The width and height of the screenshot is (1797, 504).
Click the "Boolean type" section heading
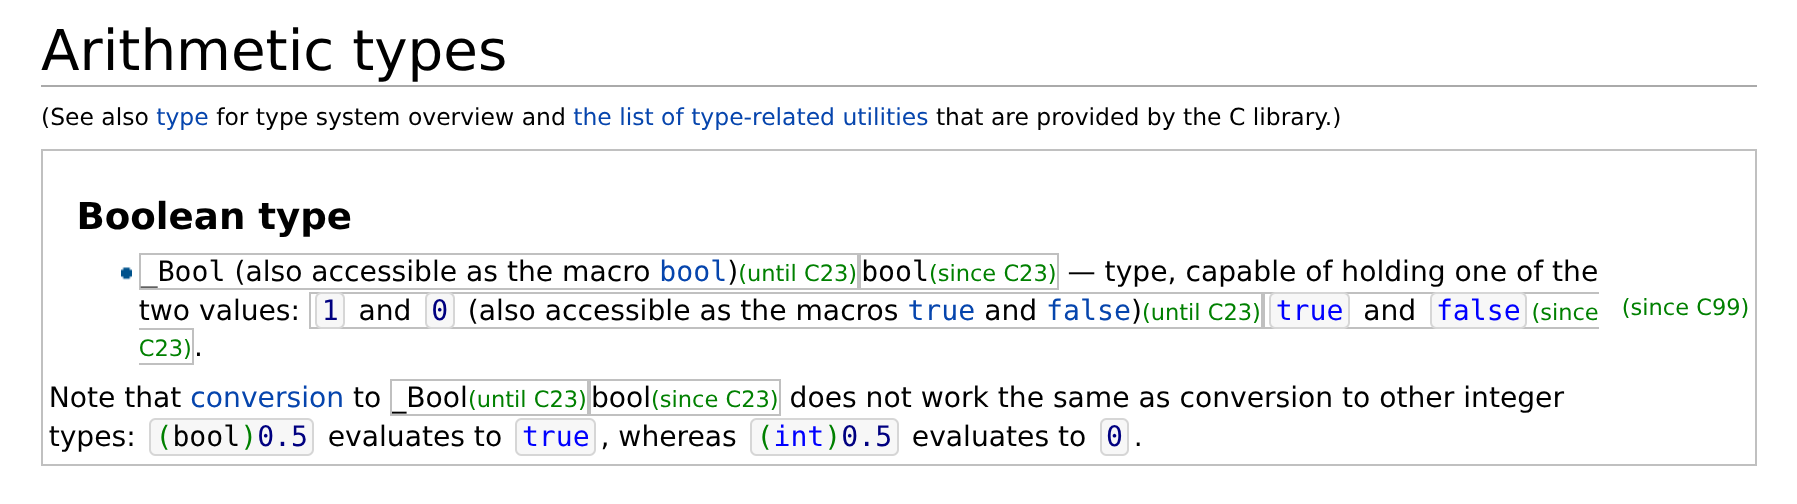214,217
